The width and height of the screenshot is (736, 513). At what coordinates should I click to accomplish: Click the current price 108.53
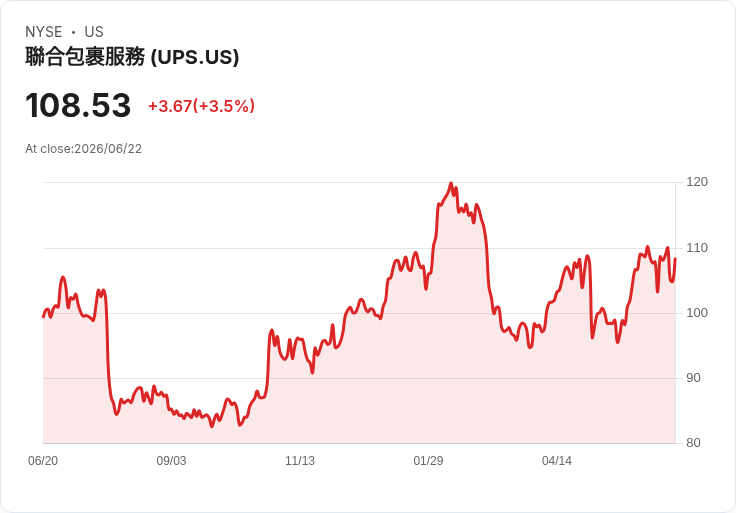[x=78, y=105]
